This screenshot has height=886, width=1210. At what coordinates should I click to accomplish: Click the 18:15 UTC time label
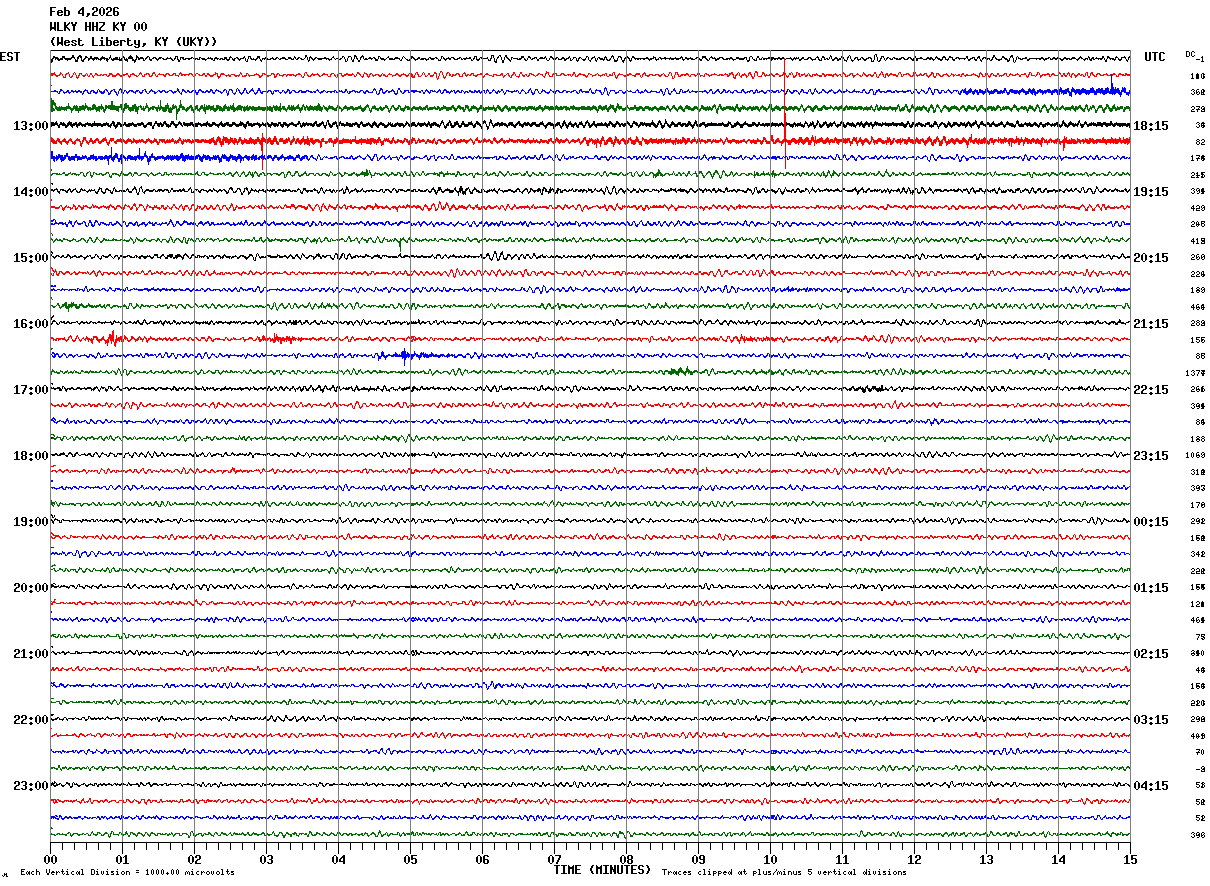pyautogui.click(x=1151, y=126)
